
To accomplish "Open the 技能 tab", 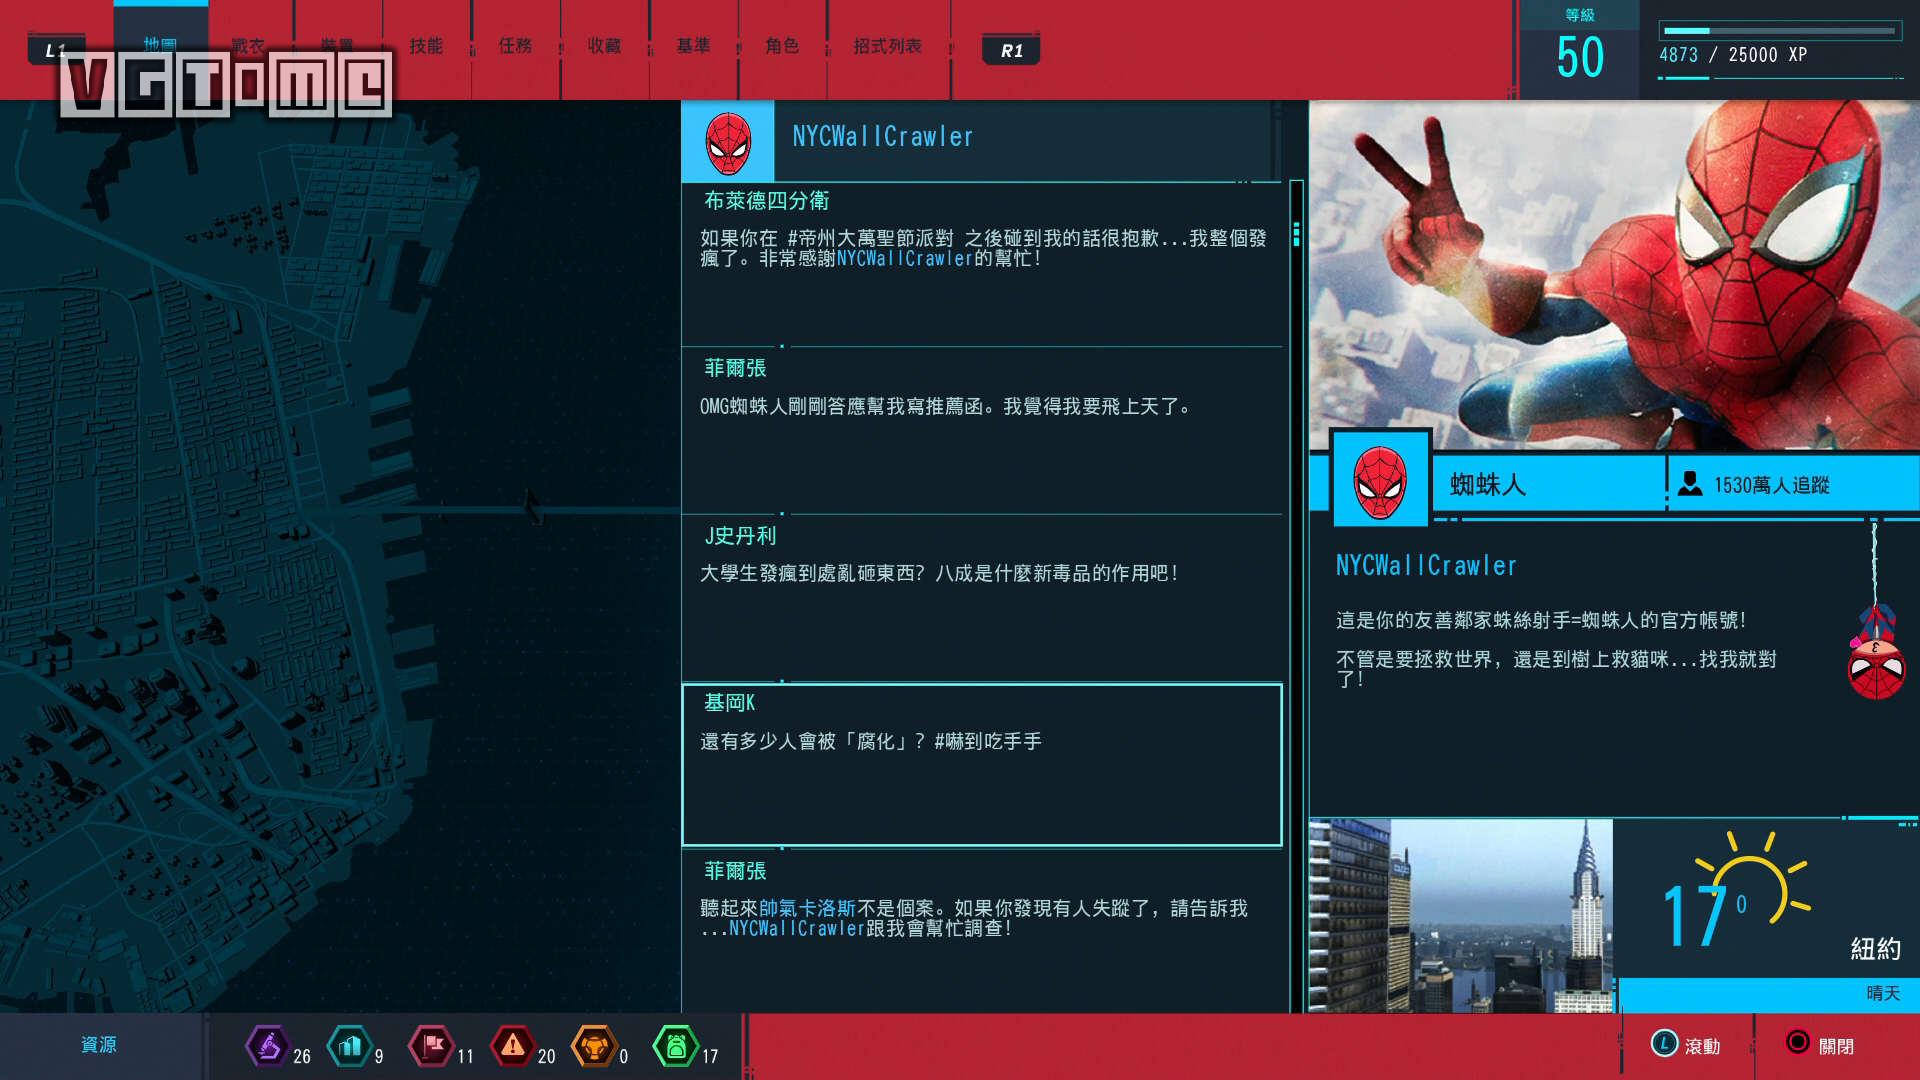I will 428,45.
